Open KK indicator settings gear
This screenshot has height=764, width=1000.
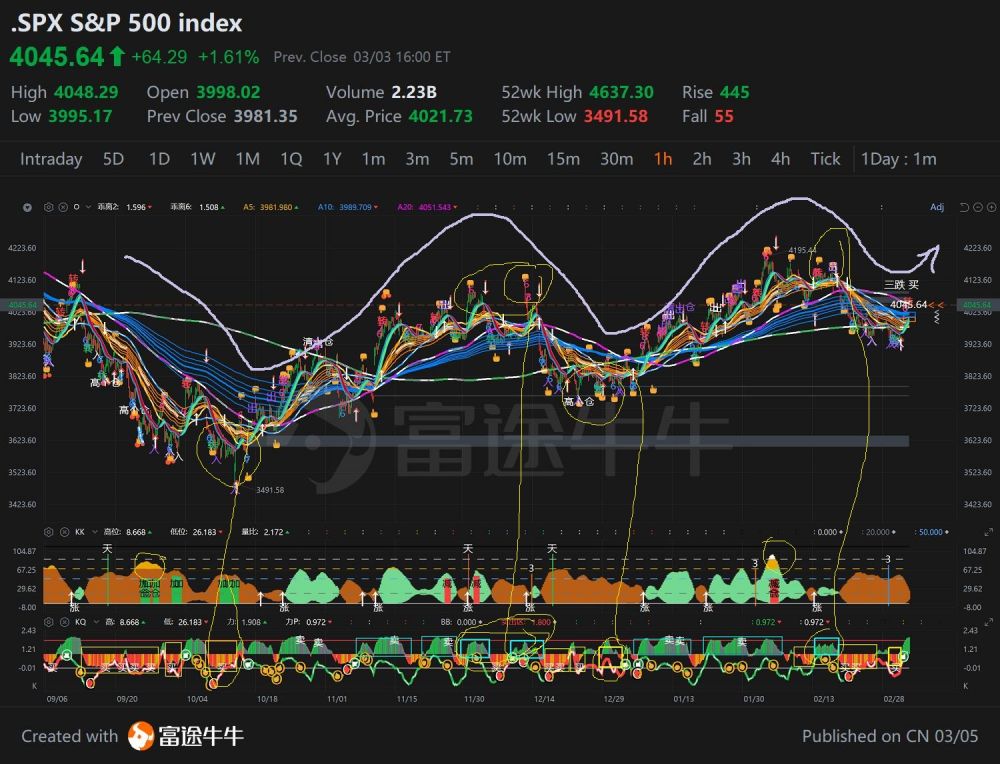pyautogui.click(x=48, y=532)
